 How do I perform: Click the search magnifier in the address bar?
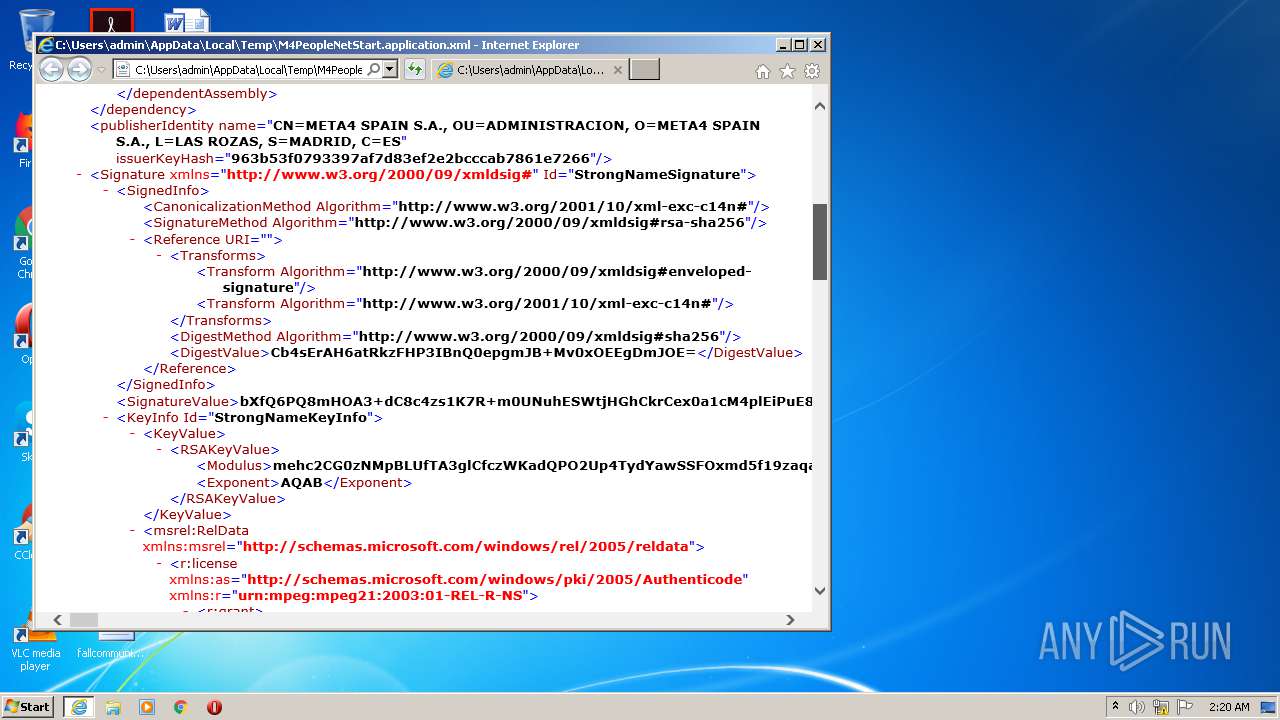click(x=373, y=70)
